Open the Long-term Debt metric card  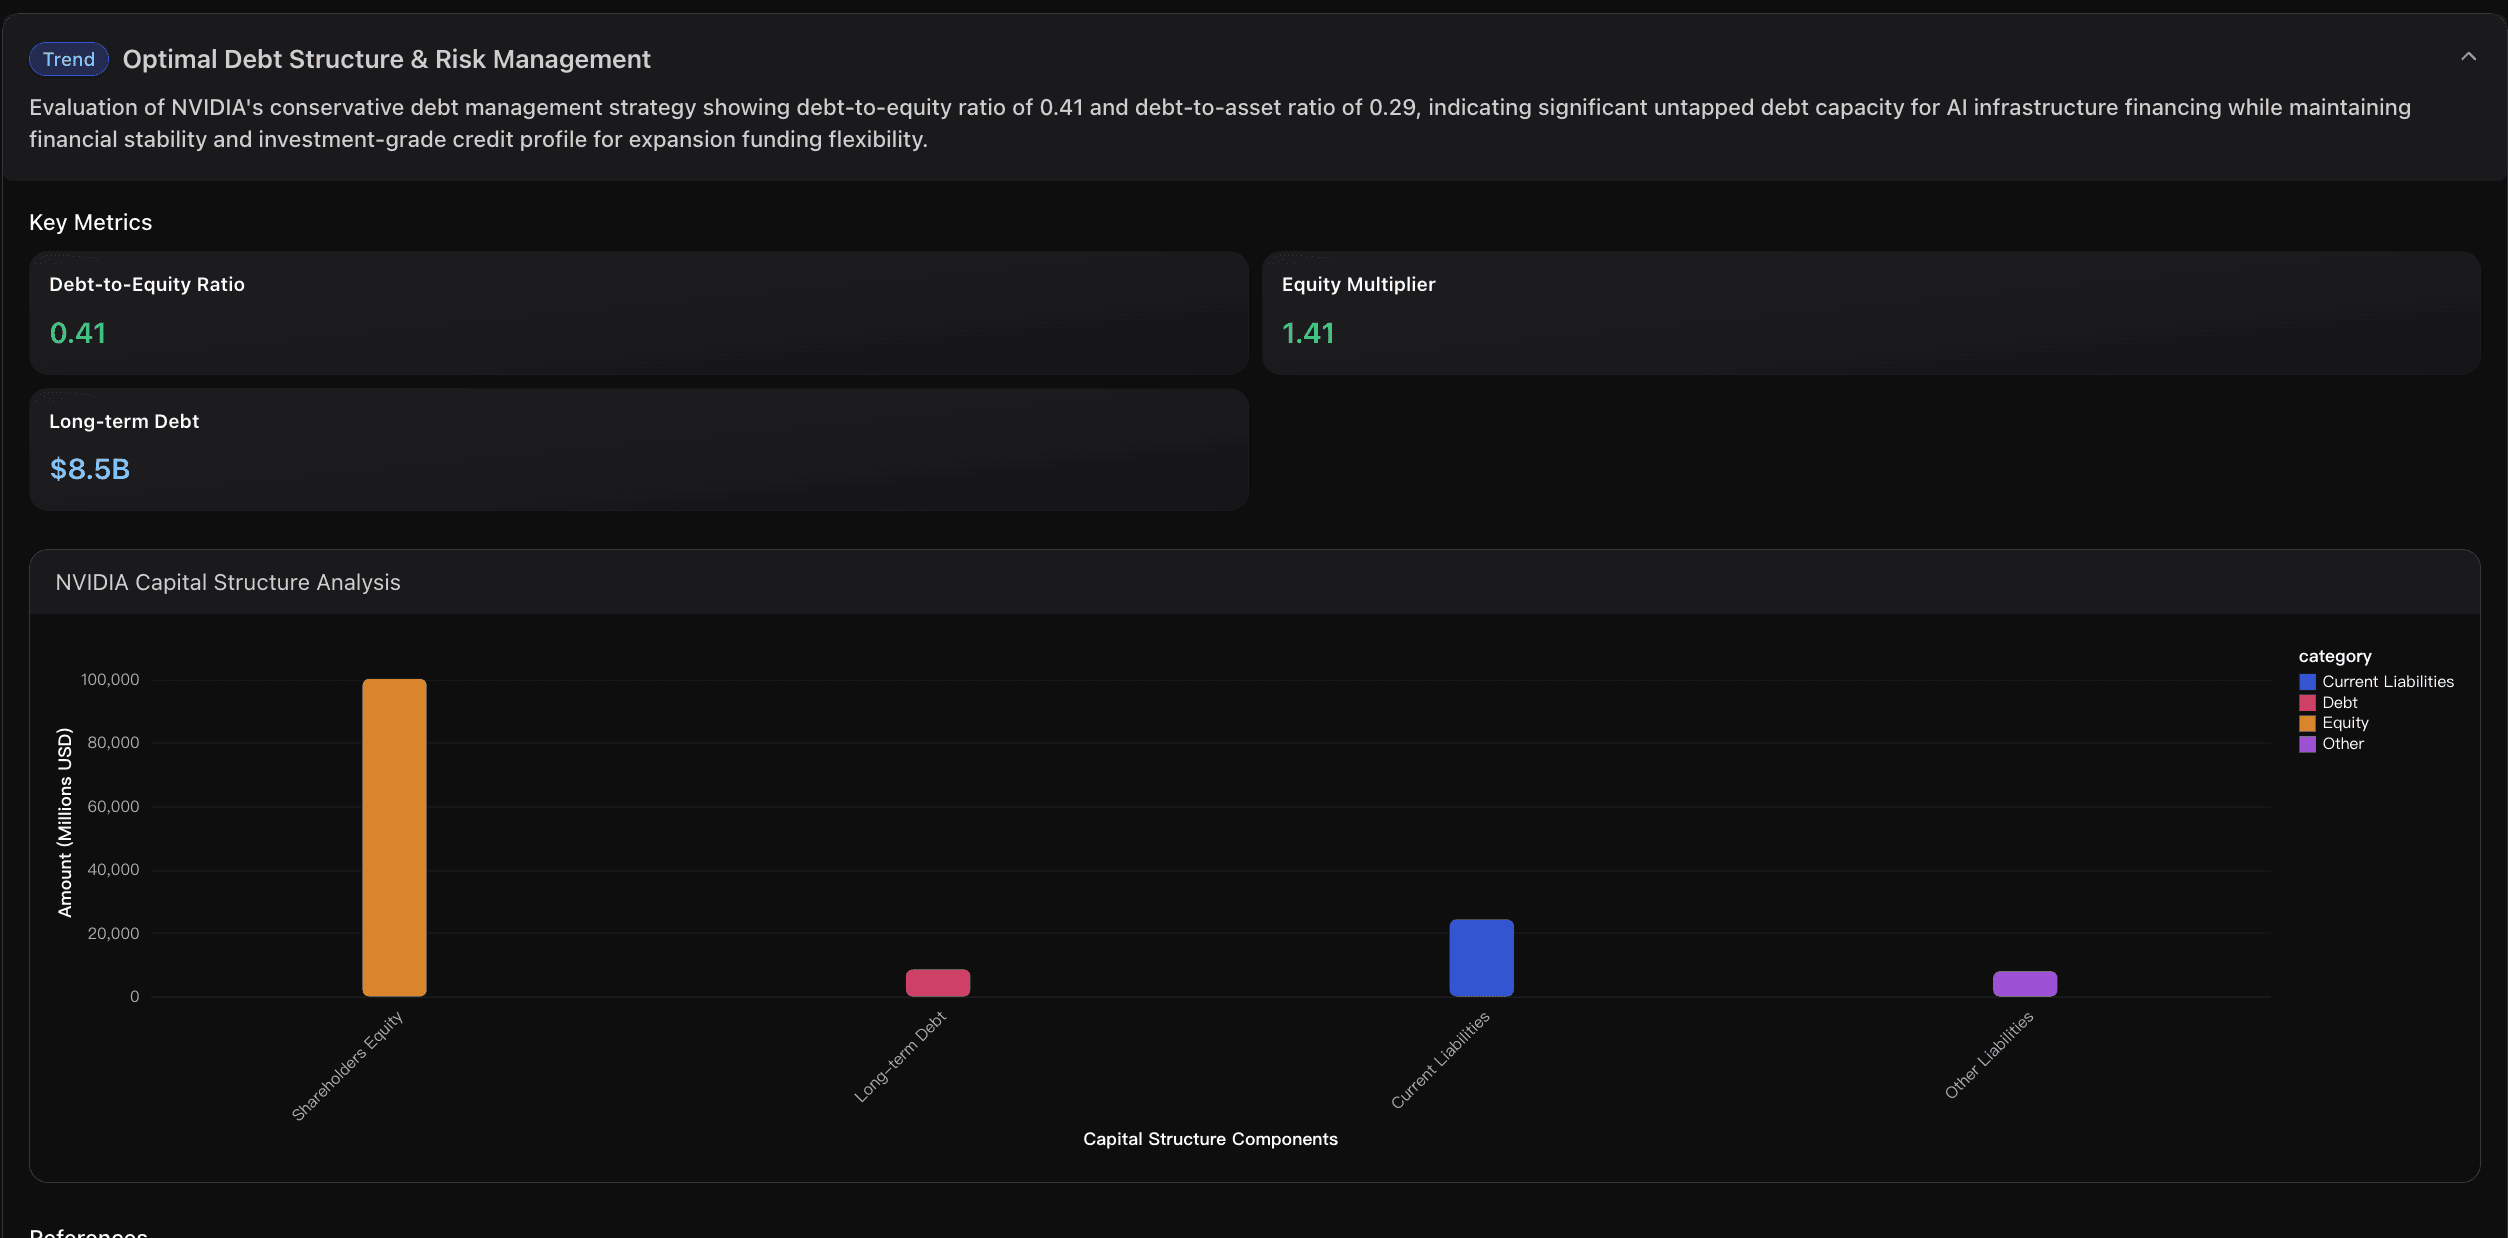[x=638, y=449]
